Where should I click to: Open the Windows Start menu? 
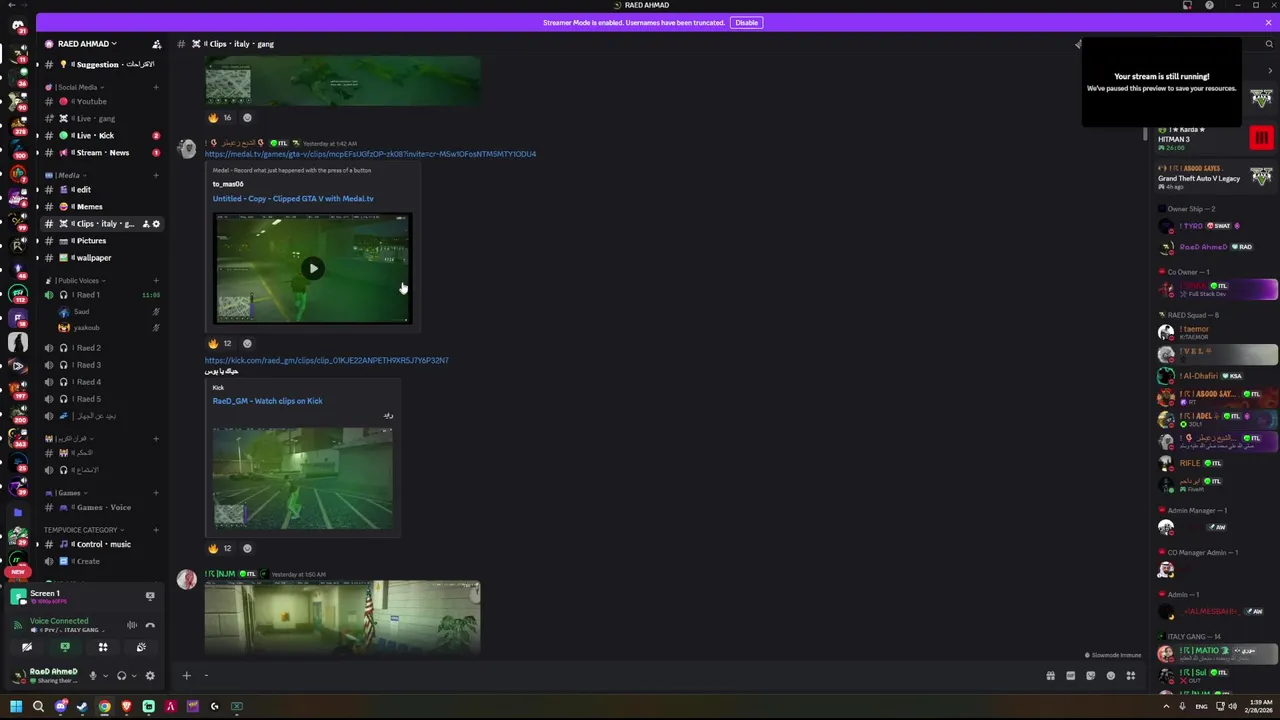click(x=16, y=706)
